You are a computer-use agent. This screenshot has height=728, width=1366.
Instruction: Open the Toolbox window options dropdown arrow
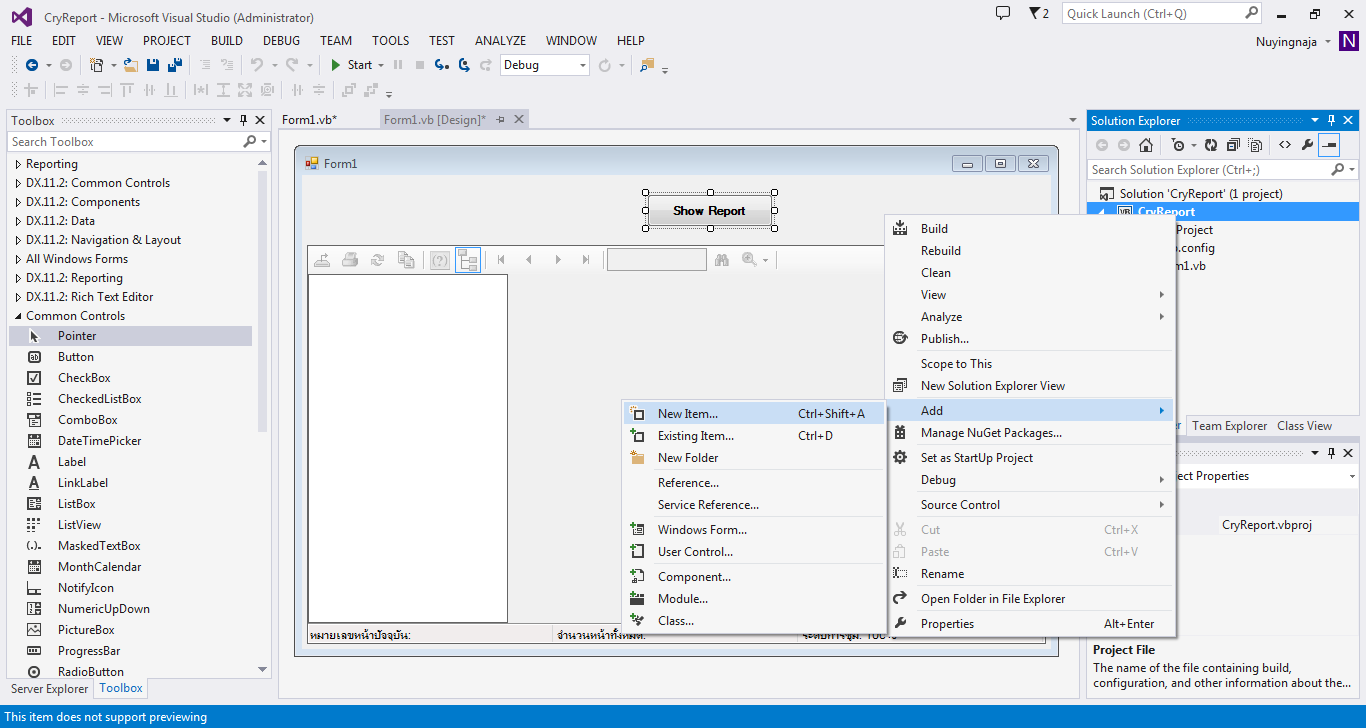[227, 120]
